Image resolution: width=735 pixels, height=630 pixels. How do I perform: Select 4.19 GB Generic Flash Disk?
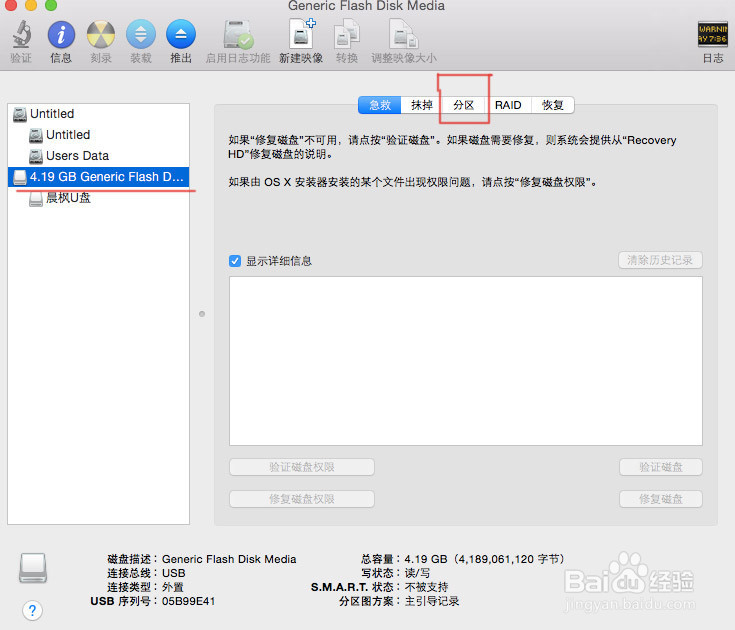[98, 177]
